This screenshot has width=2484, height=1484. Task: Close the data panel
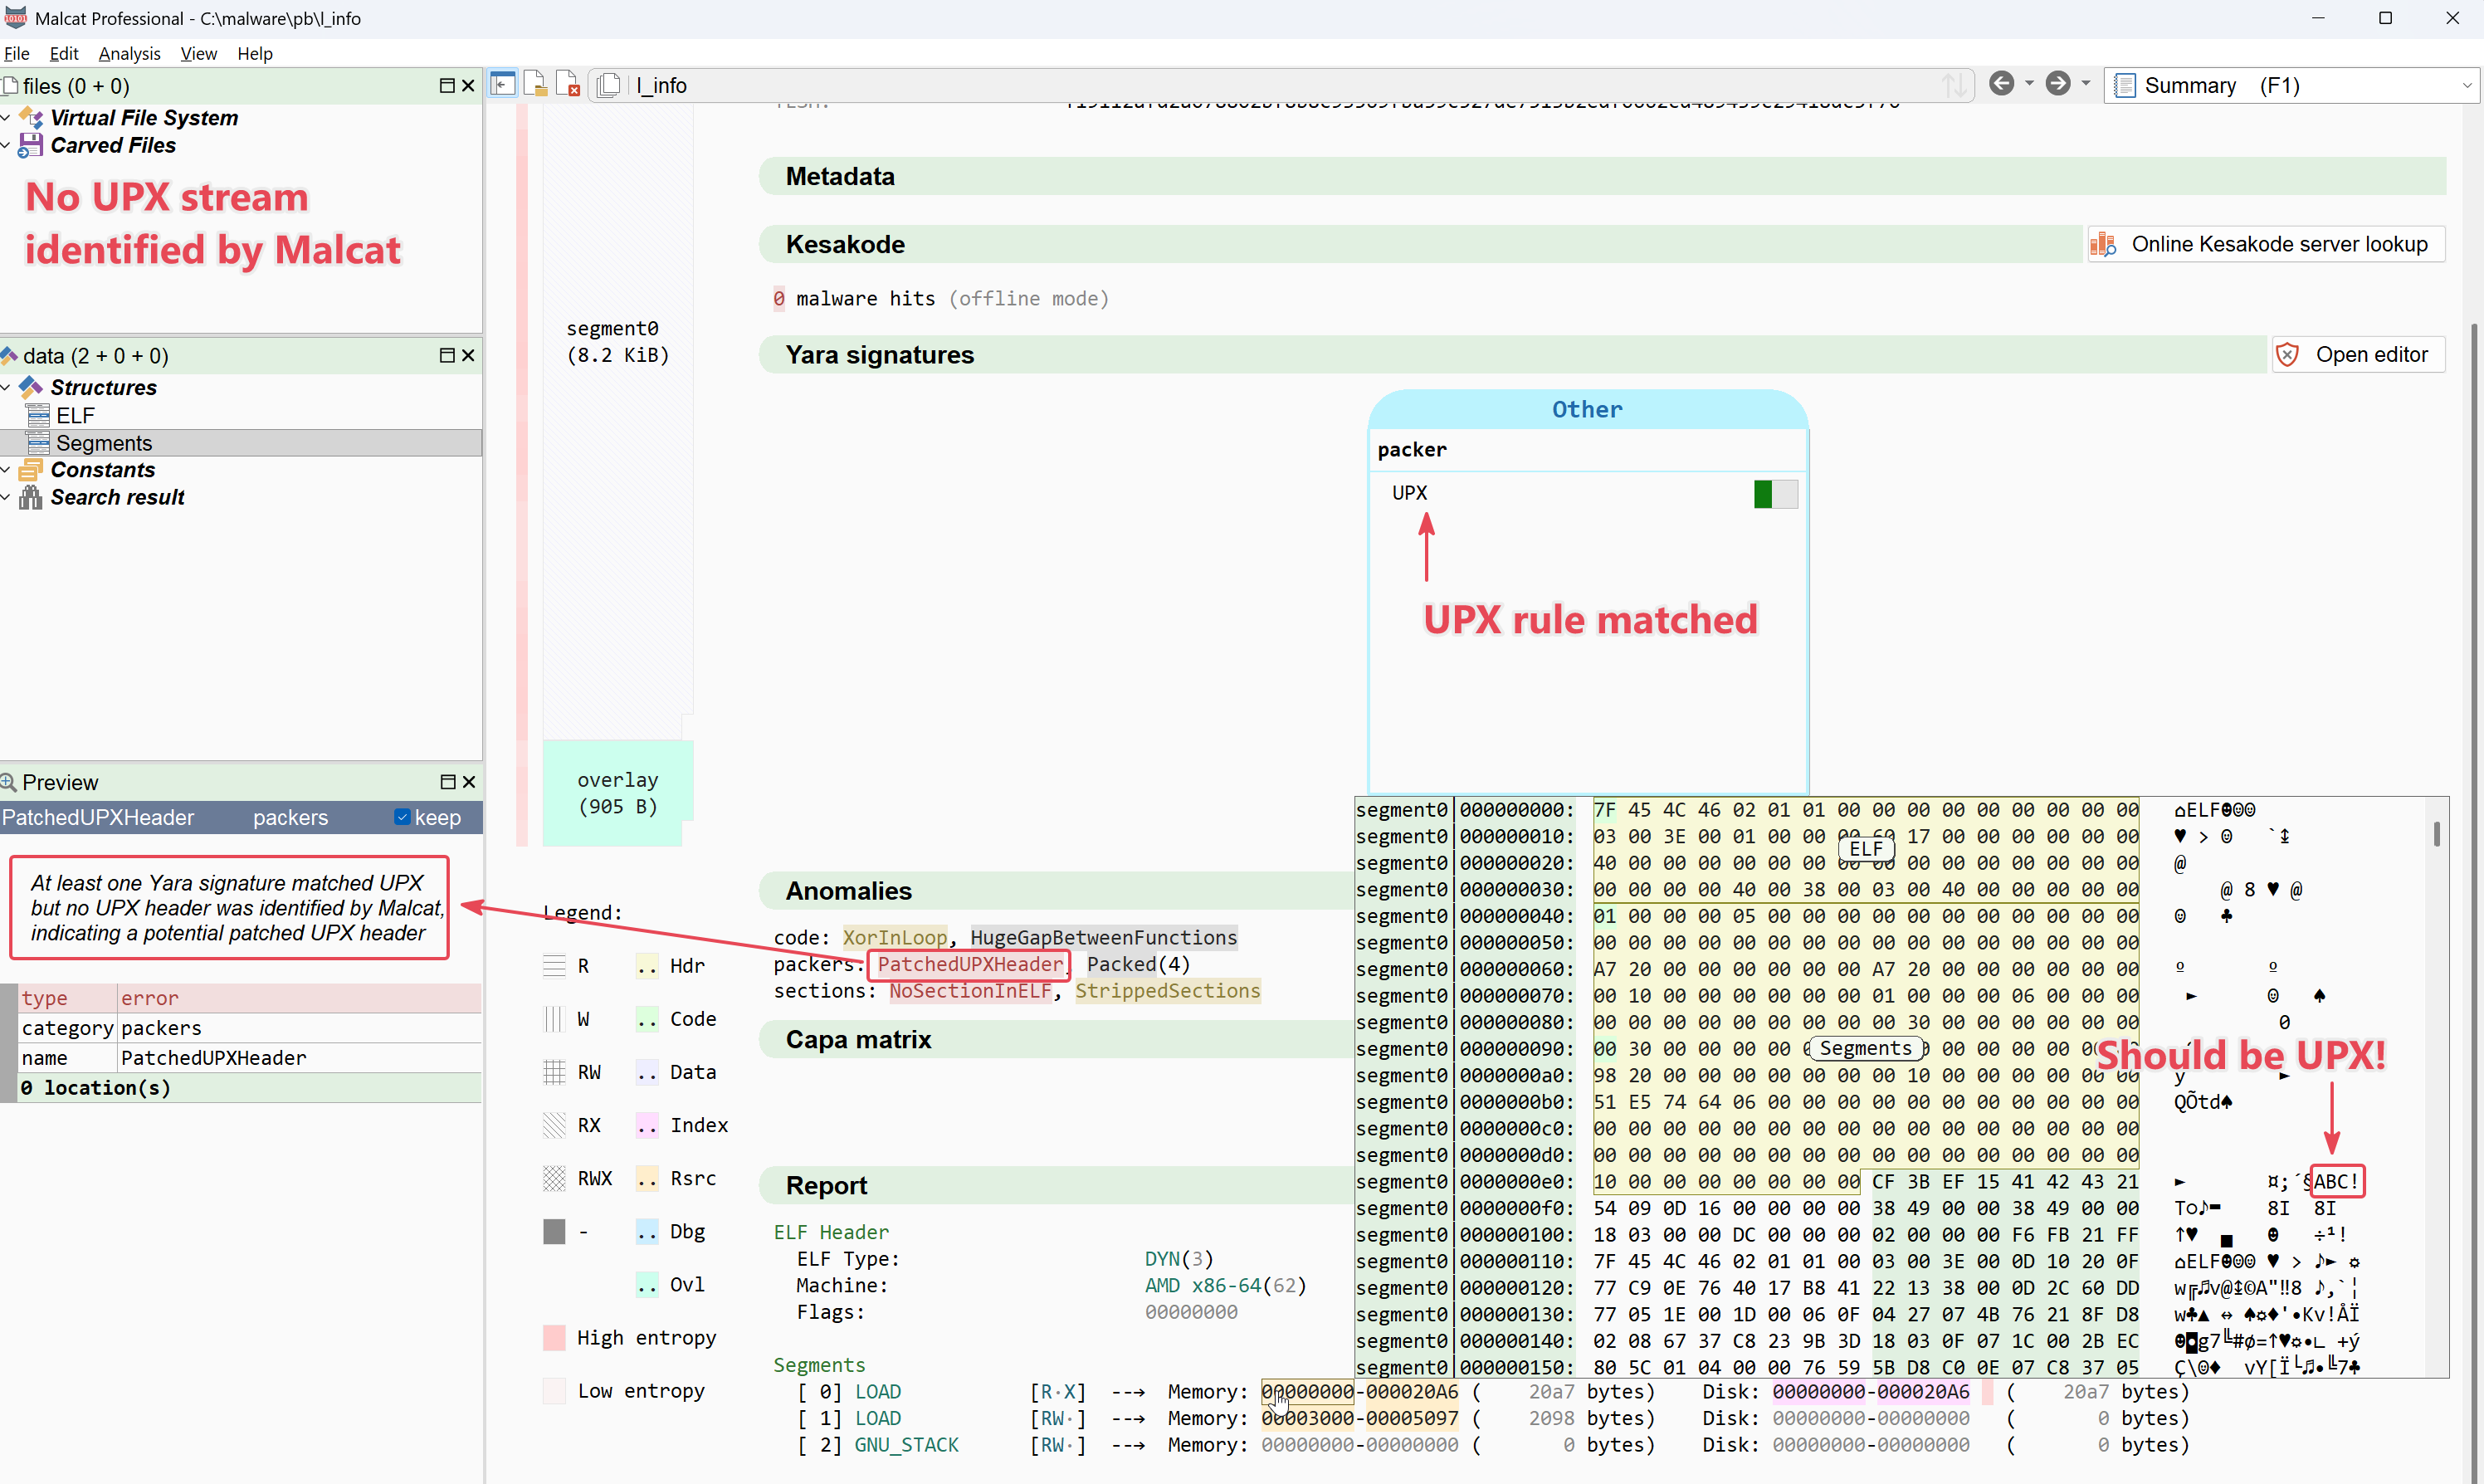click(x=468, y=355)
